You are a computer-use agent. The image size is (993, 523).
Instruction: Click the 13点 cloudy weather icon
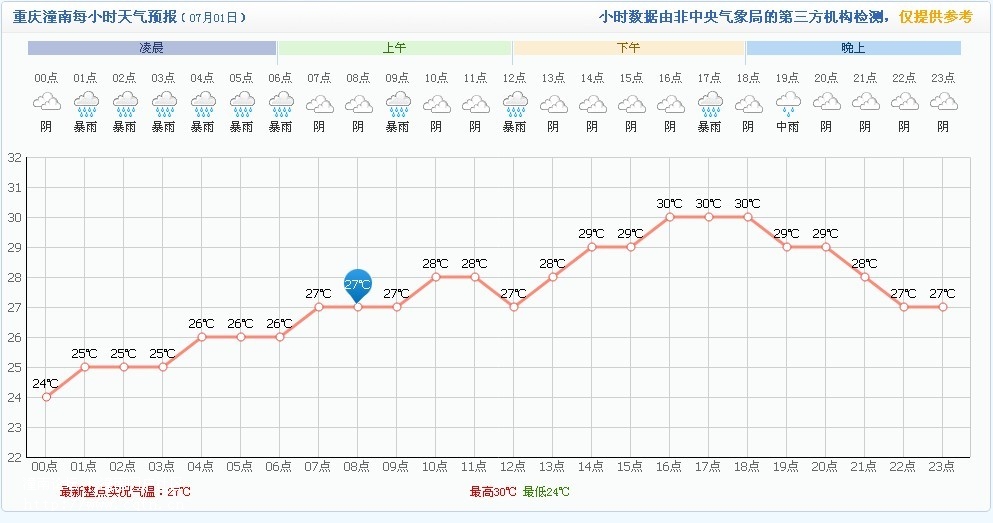(x=554, y=102)
